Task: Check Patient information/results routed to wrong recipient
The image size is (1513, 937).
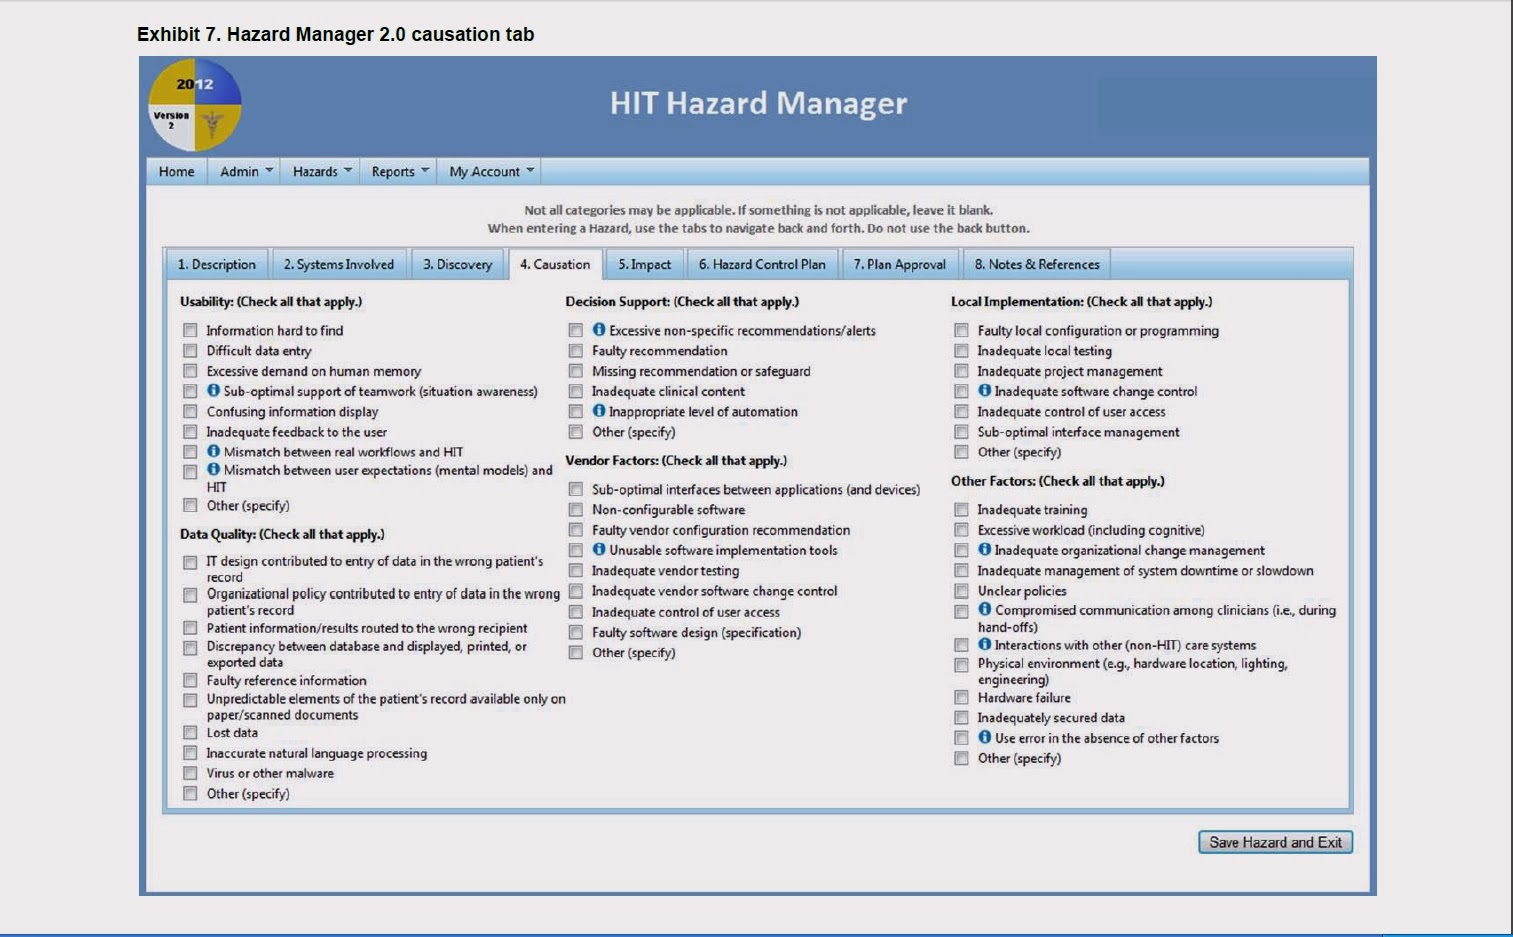Action: coord(190,628)
